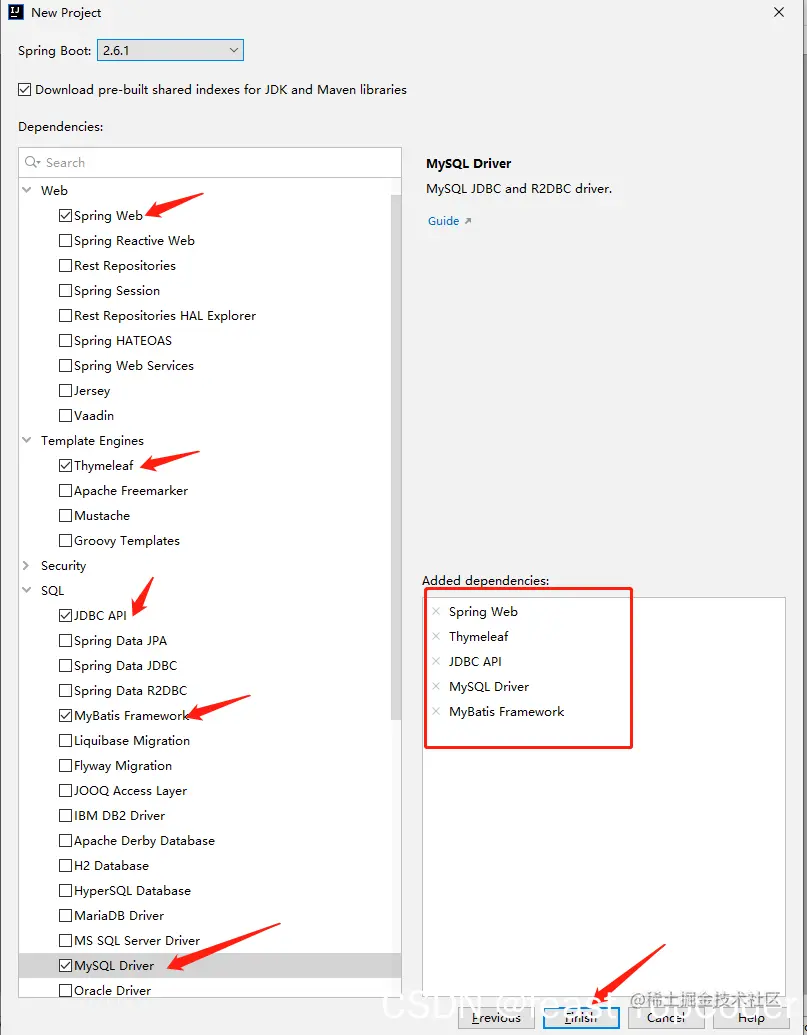Click the Finish button

coord(581,1018)
